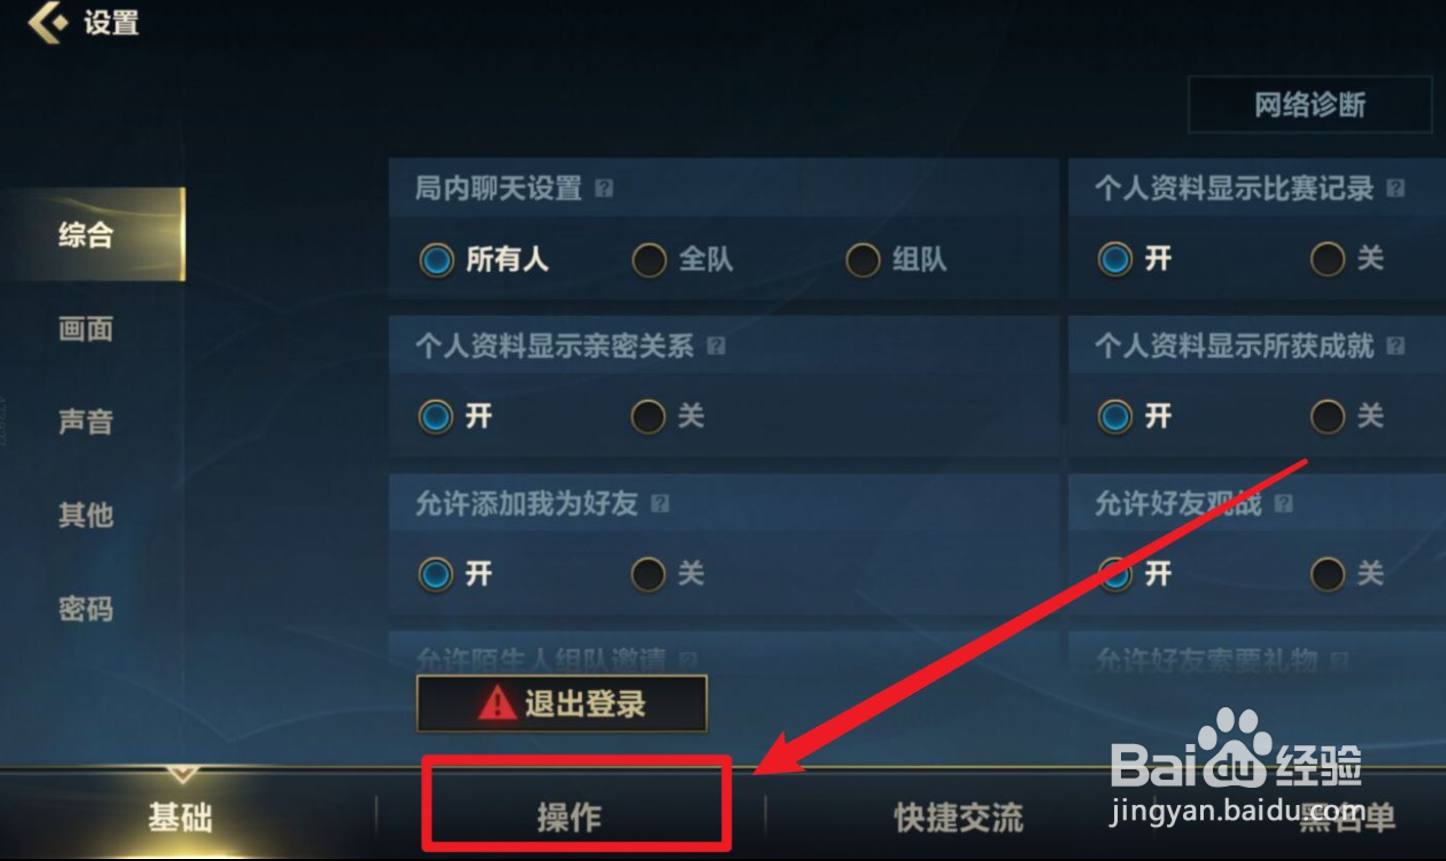This screenshot has width=1446, height=861.
Task: Click help icon beside 允许添加我为好友
Action: 660,504
